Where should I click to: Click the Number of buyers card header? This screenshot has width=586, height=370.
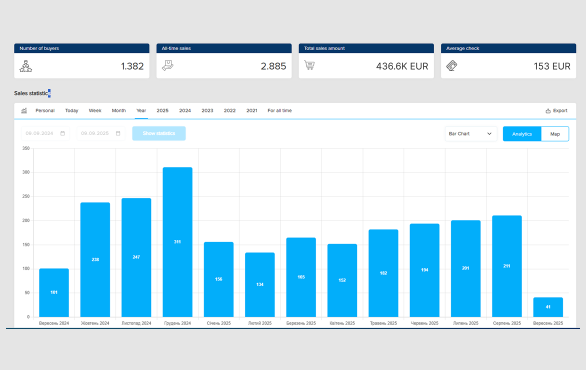click(x=81, y=48)
